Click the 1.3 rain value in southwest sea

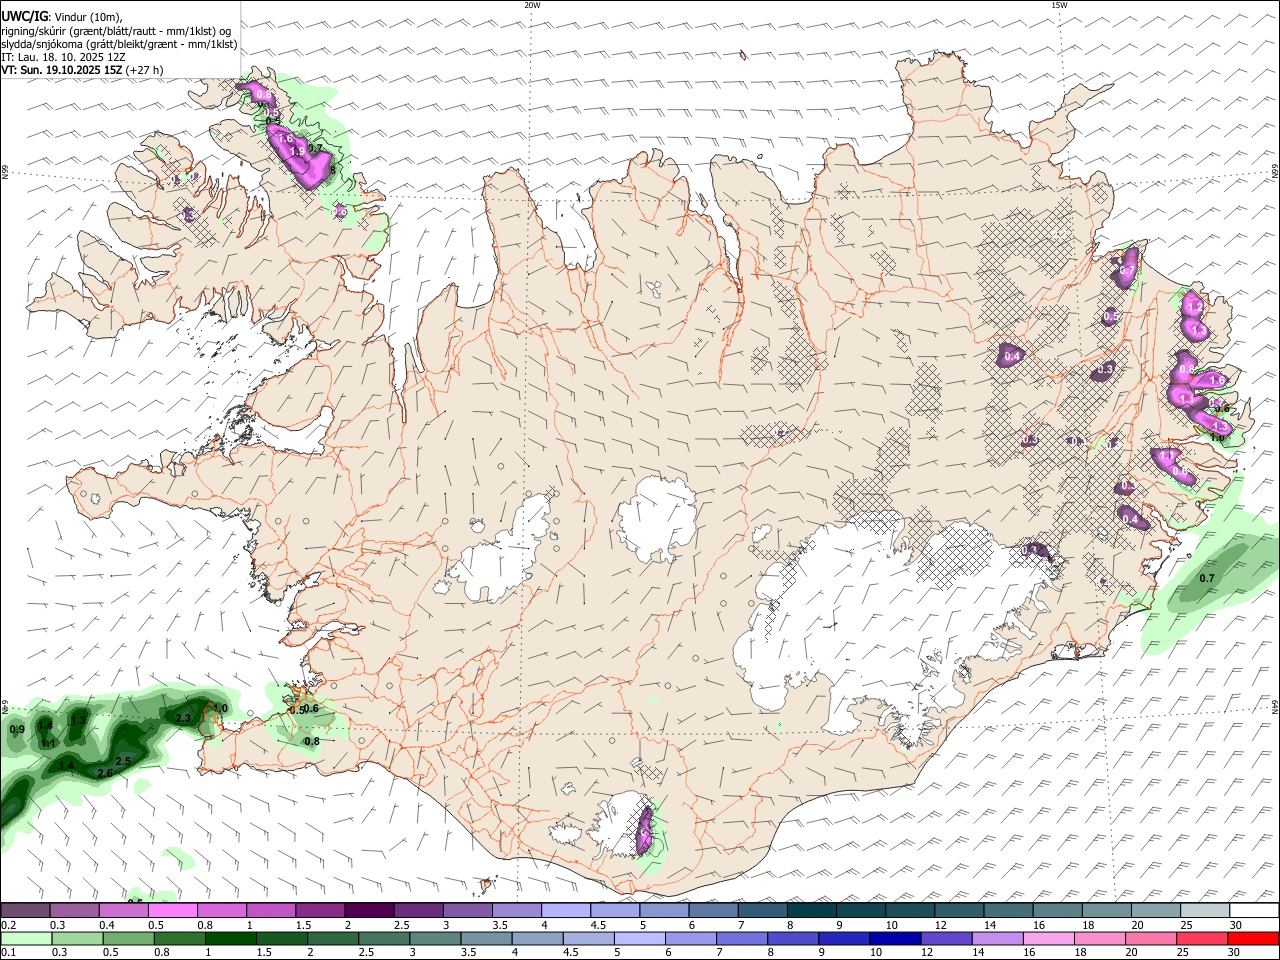click(x=78, y=720)
